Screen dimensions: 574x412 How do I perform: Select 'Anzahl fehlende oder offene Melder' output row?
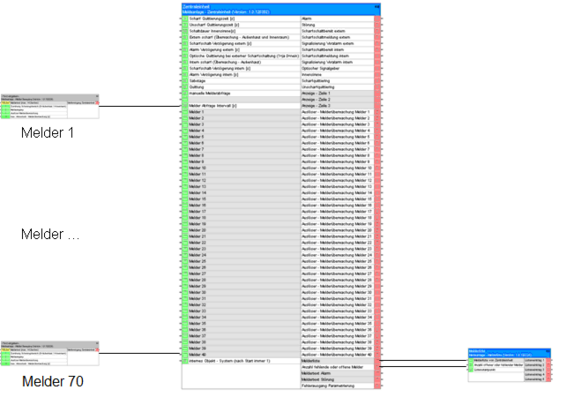[337, 367]
